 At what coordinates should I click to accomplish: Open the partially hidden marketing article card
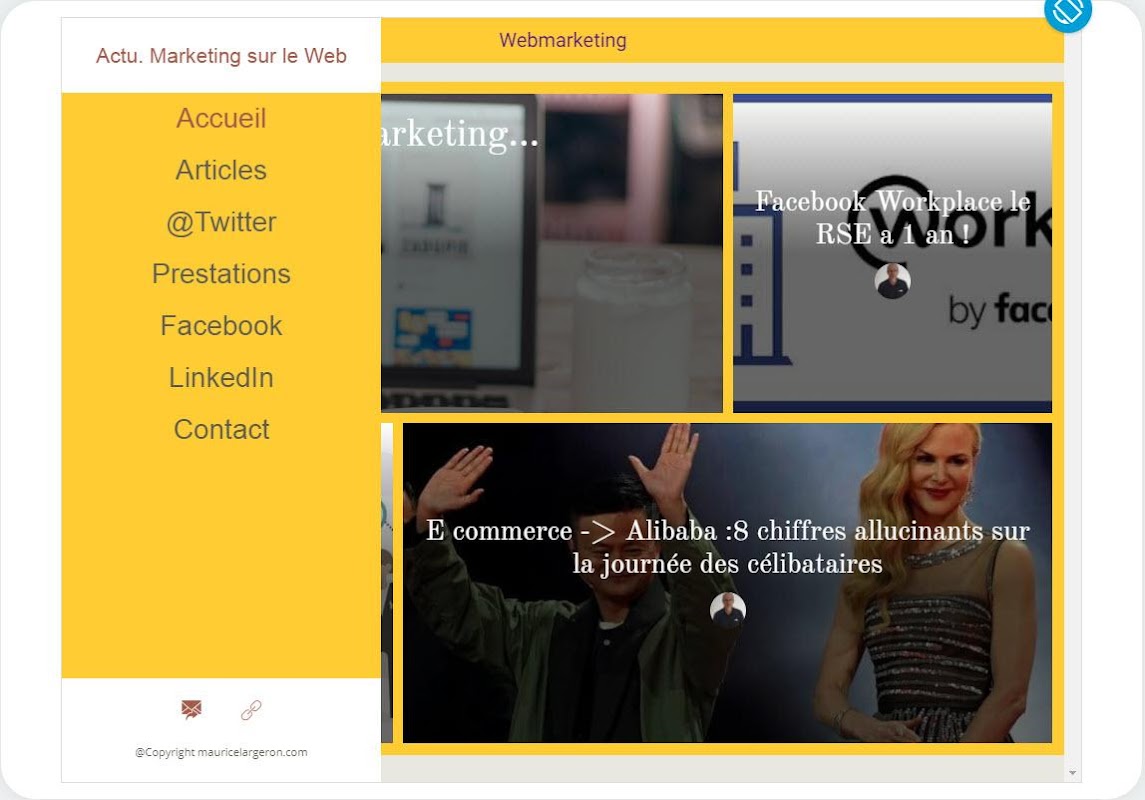click(x=552, y=253)
